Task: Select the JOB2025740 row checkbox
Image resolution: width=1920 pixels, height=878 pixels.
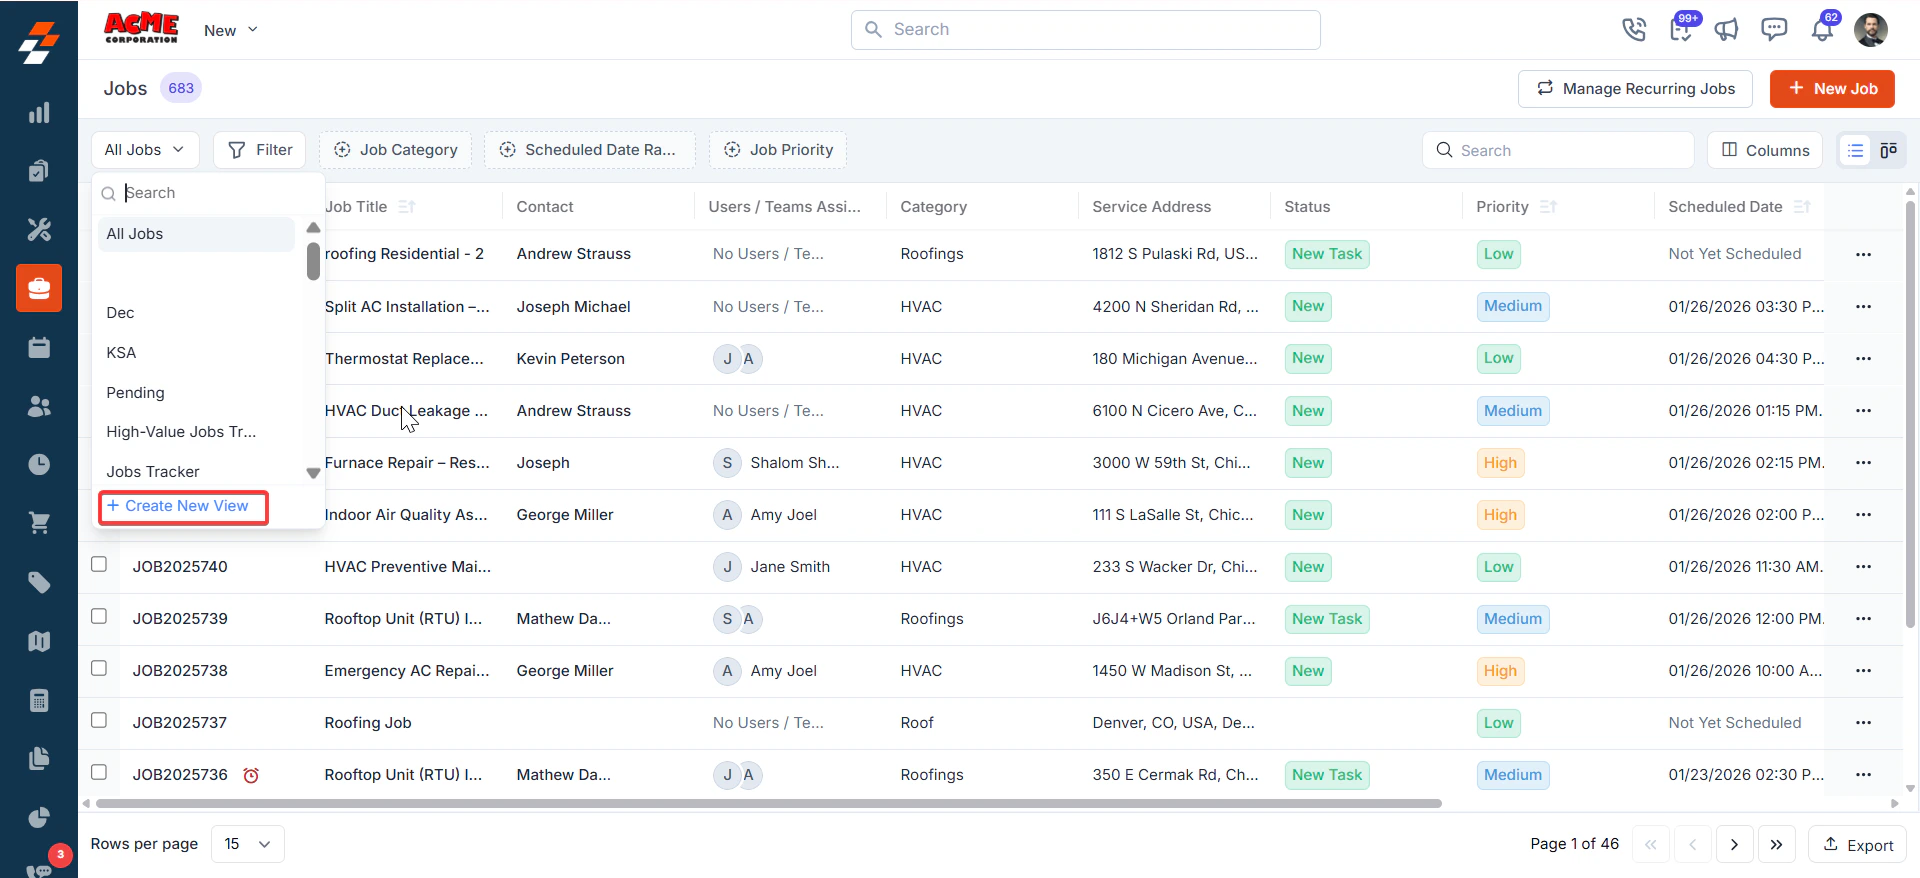Action: (99, 564)
